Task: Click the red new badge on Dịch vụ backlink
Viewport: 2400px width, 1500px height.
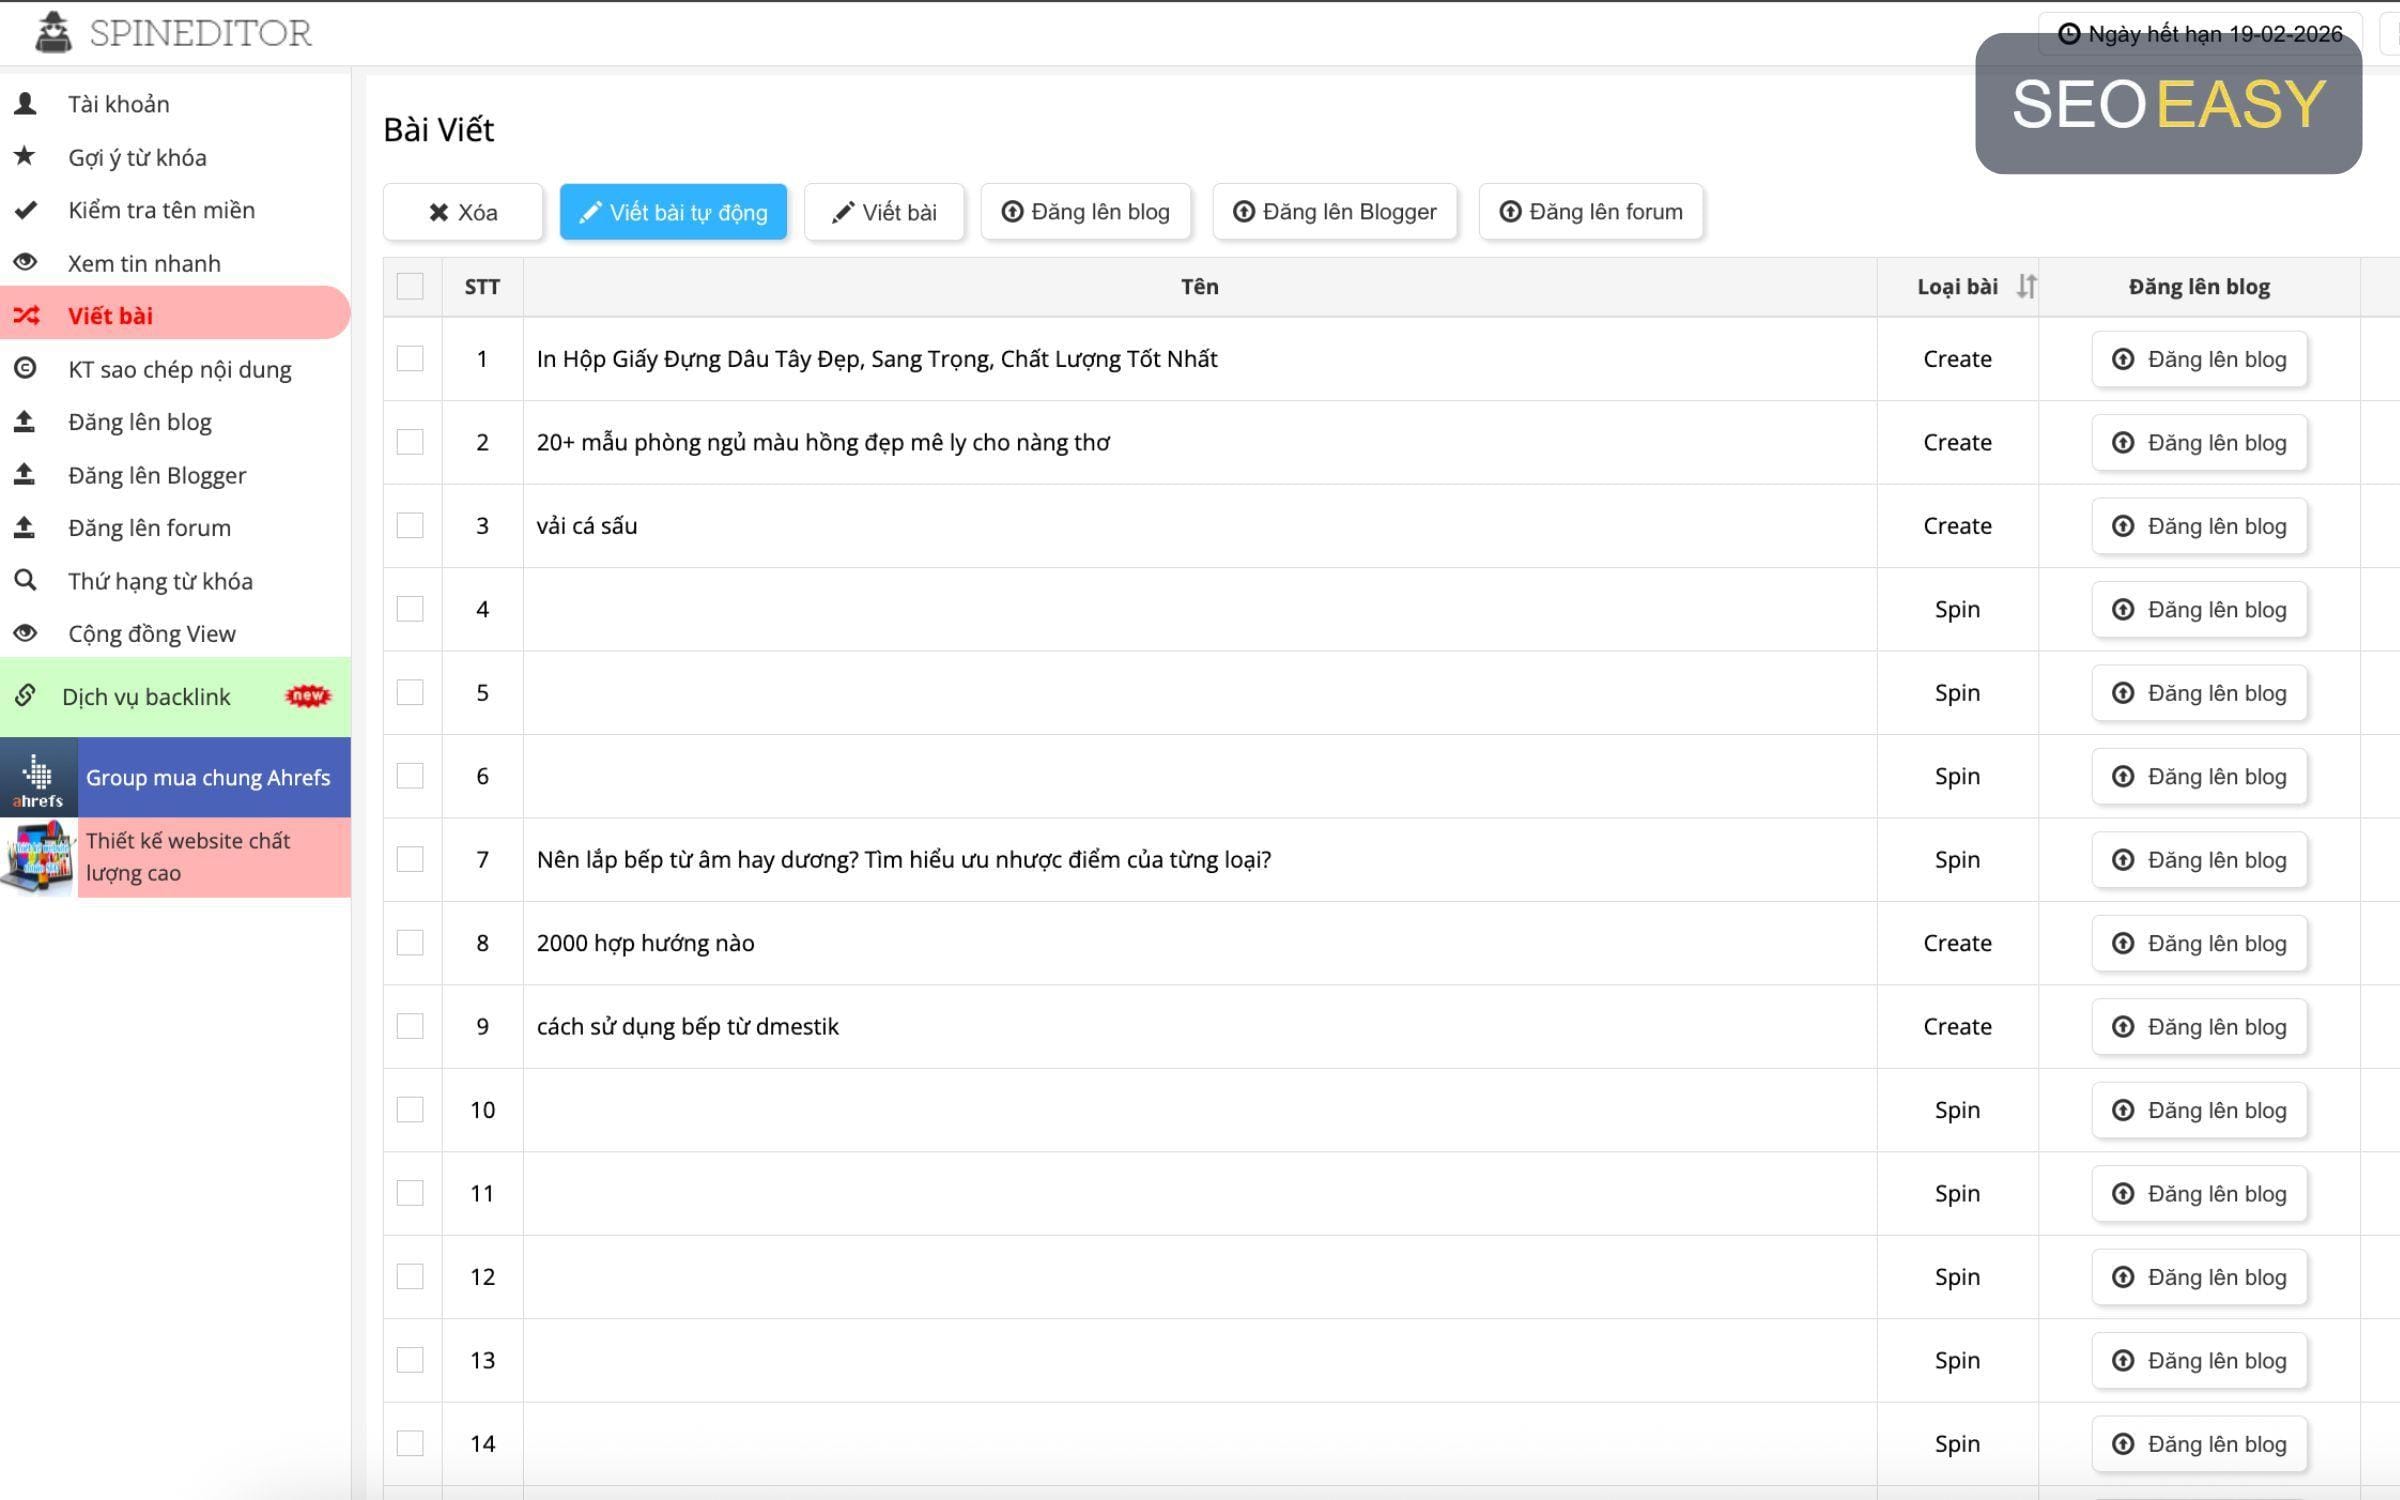Action: (307, 695)
